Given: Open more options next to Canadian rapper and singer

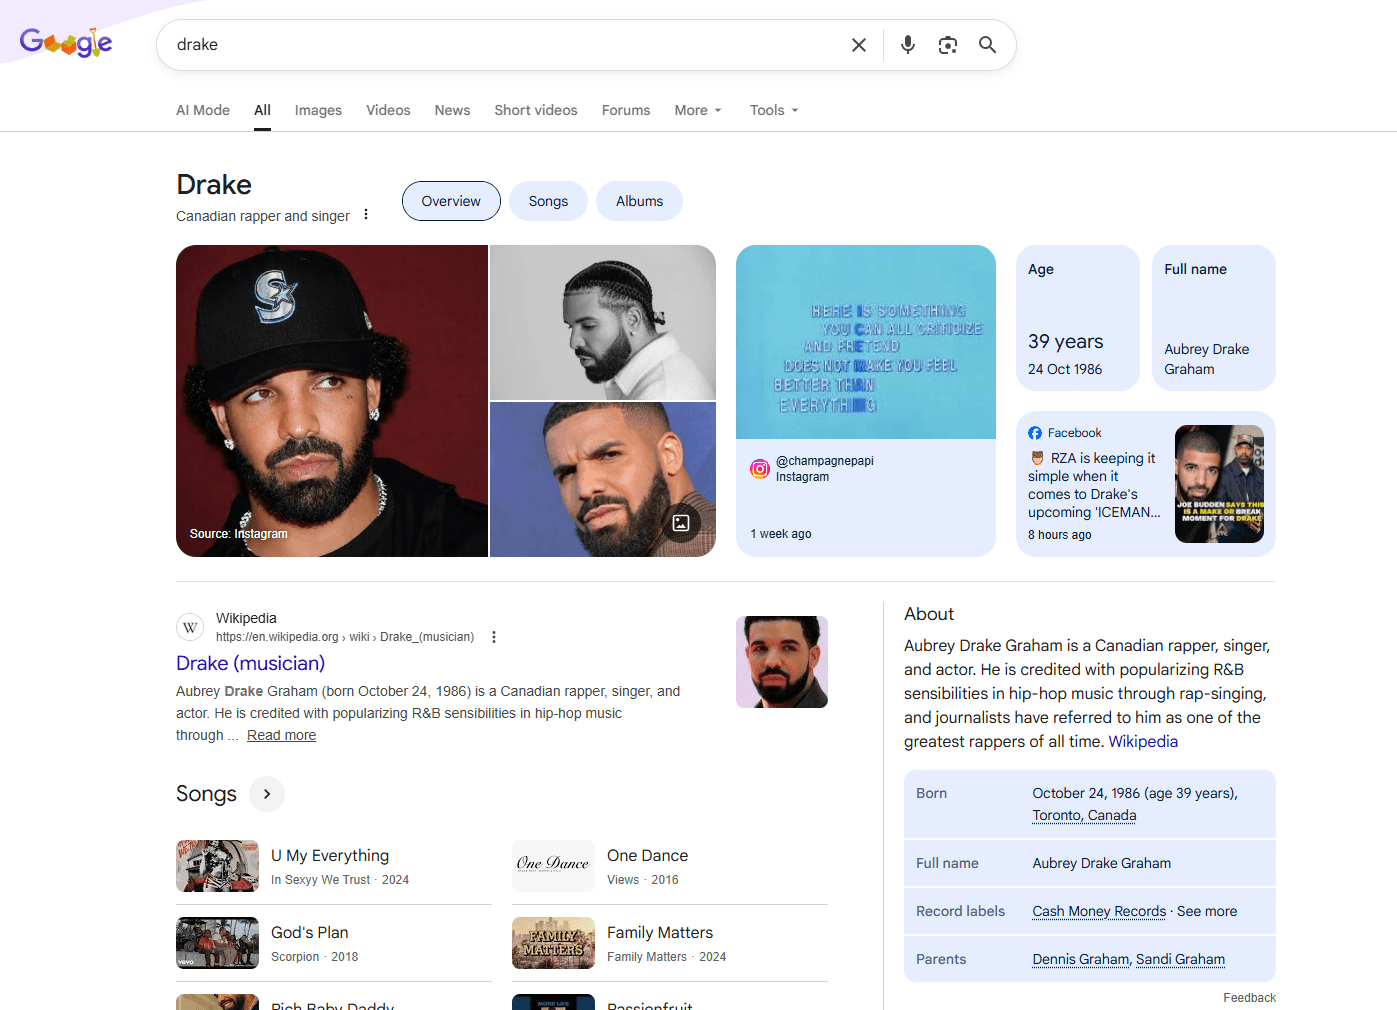Looking at the screenshot, I should (x=366, y=215).
